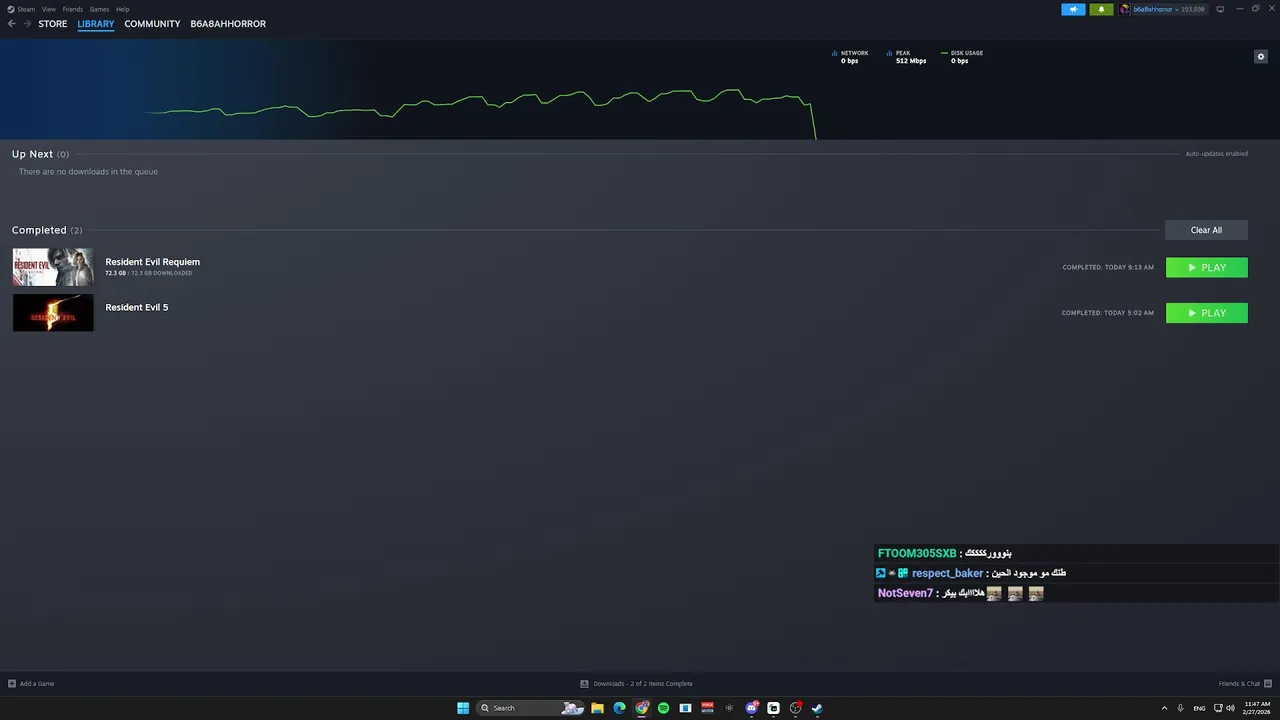The image size is (1280, 720).
Task: Open the green notifications bell
Action: (1101, 9)
